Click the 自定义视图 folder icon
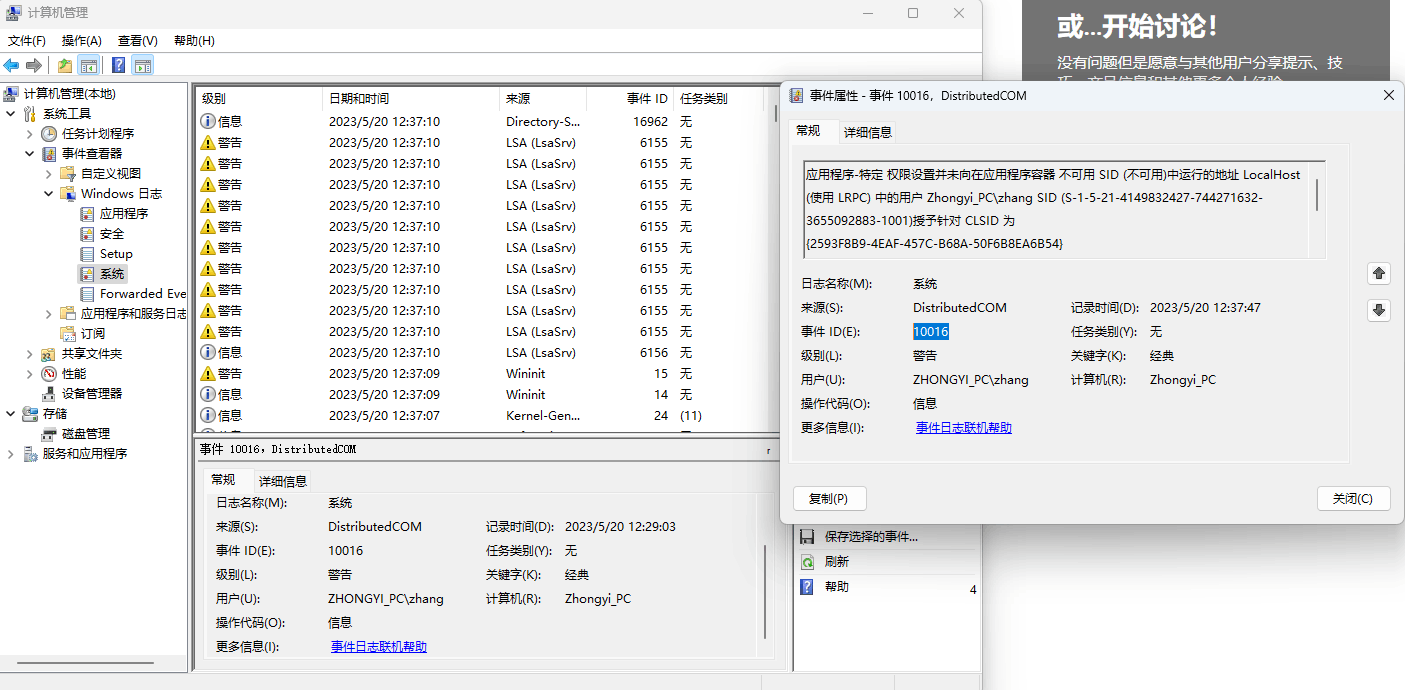 (x=68, y=174)
